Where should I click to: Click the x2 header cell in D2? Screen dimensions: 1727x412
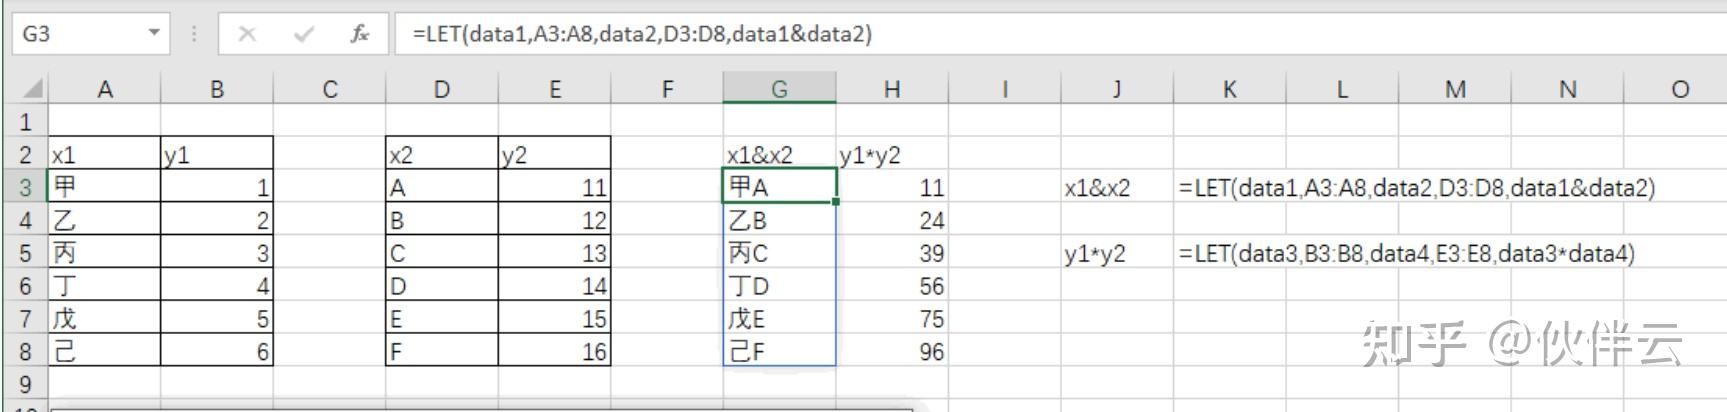click(x=441, y=155)
